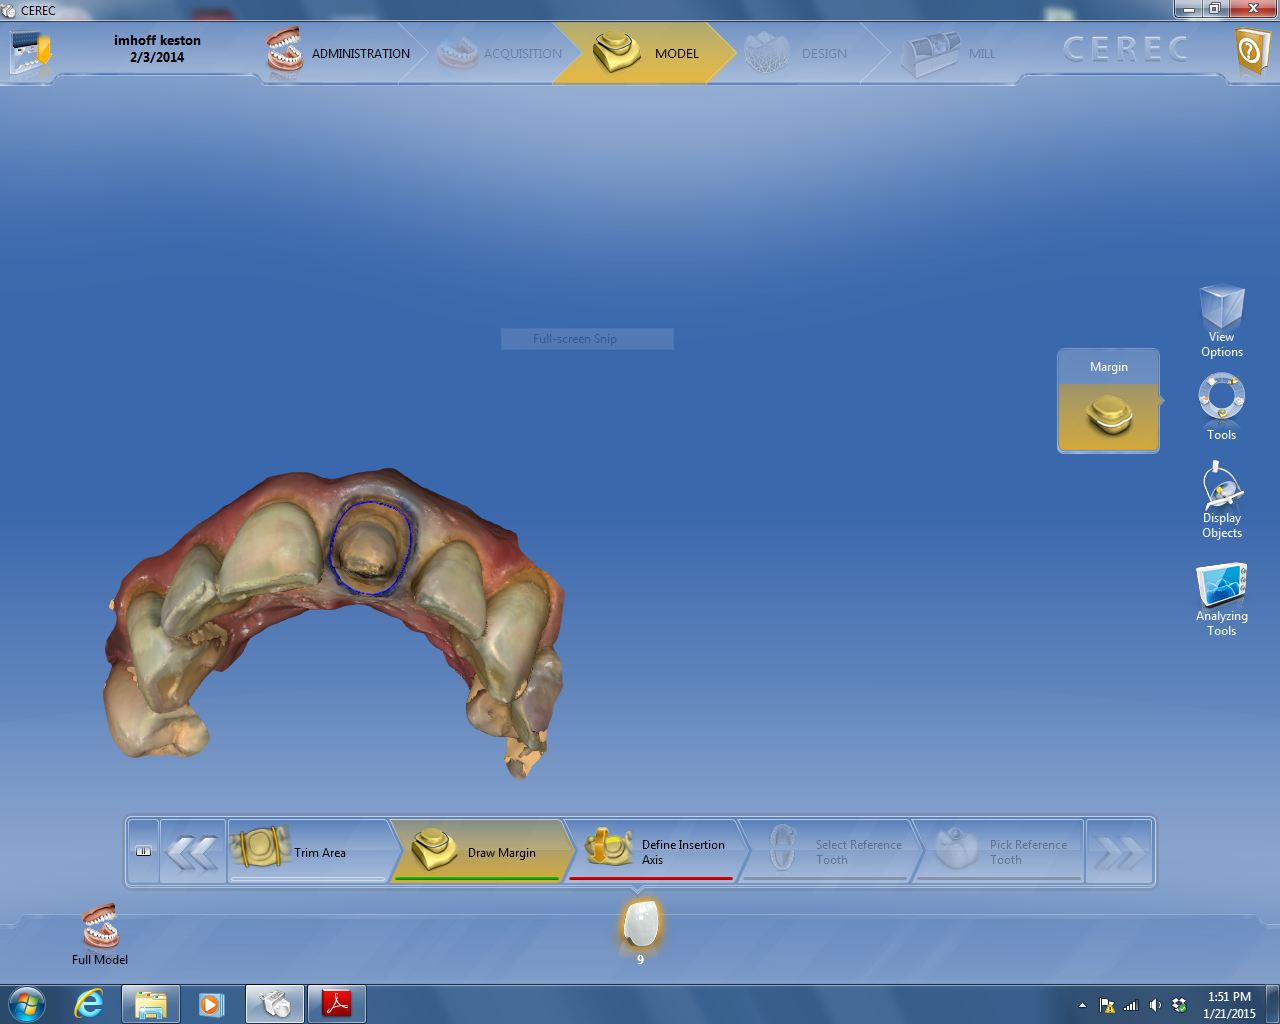1280x1024 pixels.
Task: Open the Tools wheel icon
Action: pyautogui.click(x=1221, y=399)
